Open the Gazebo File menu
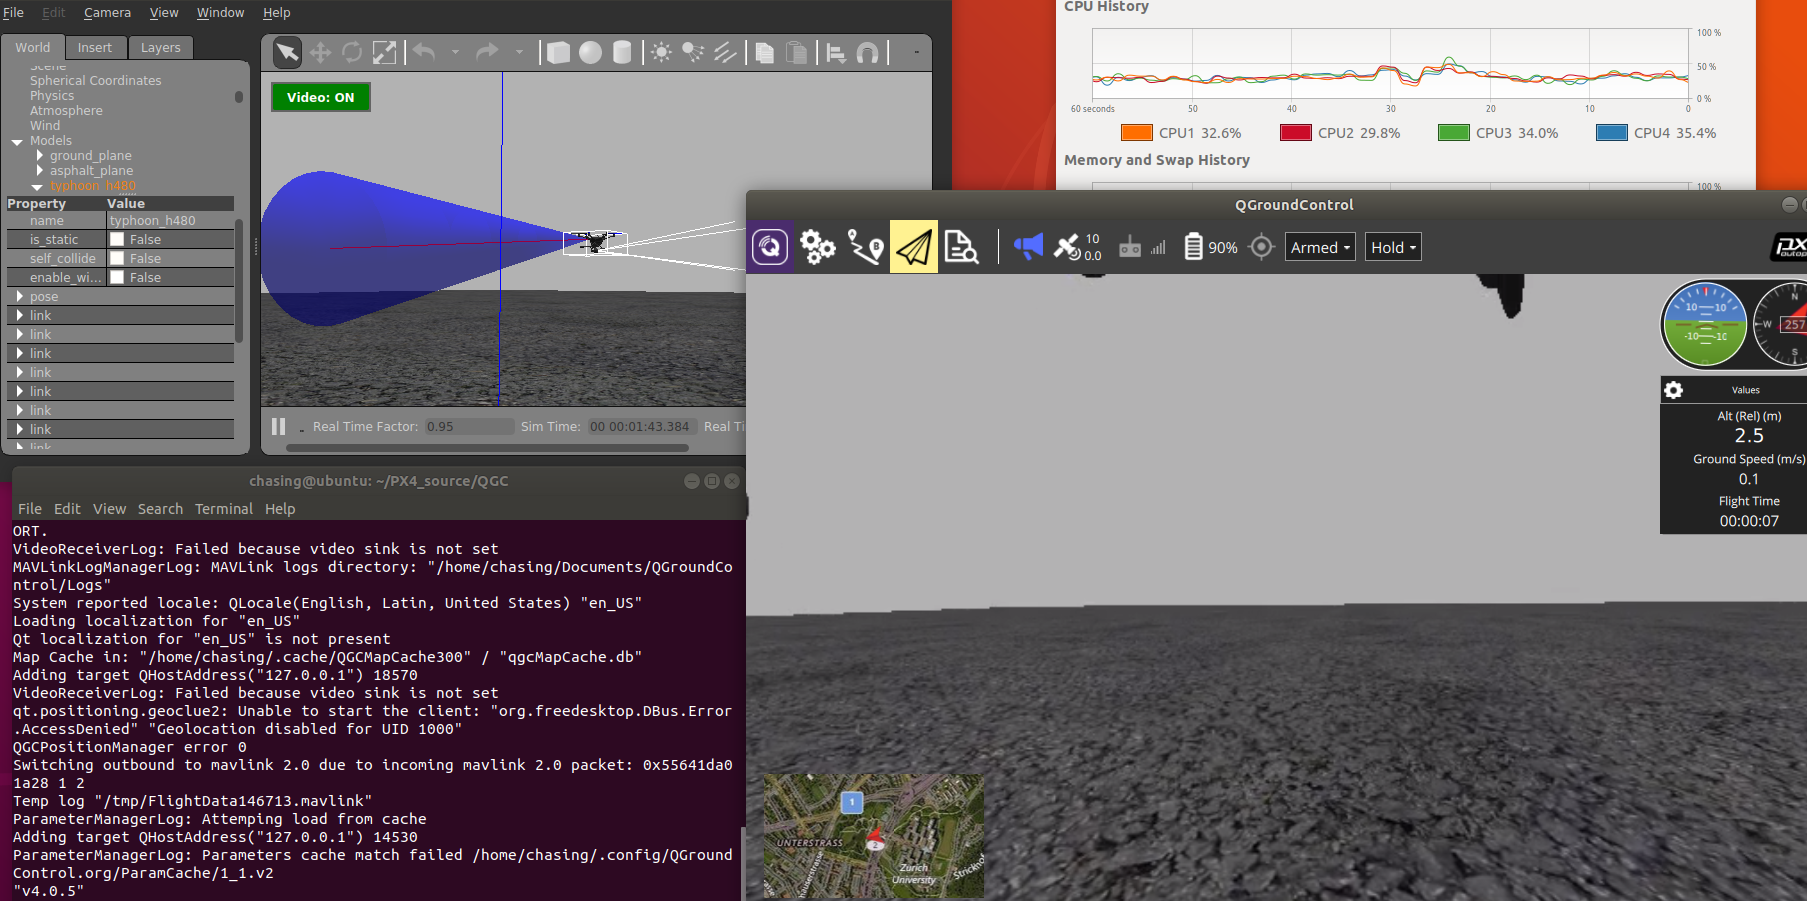 14,13
